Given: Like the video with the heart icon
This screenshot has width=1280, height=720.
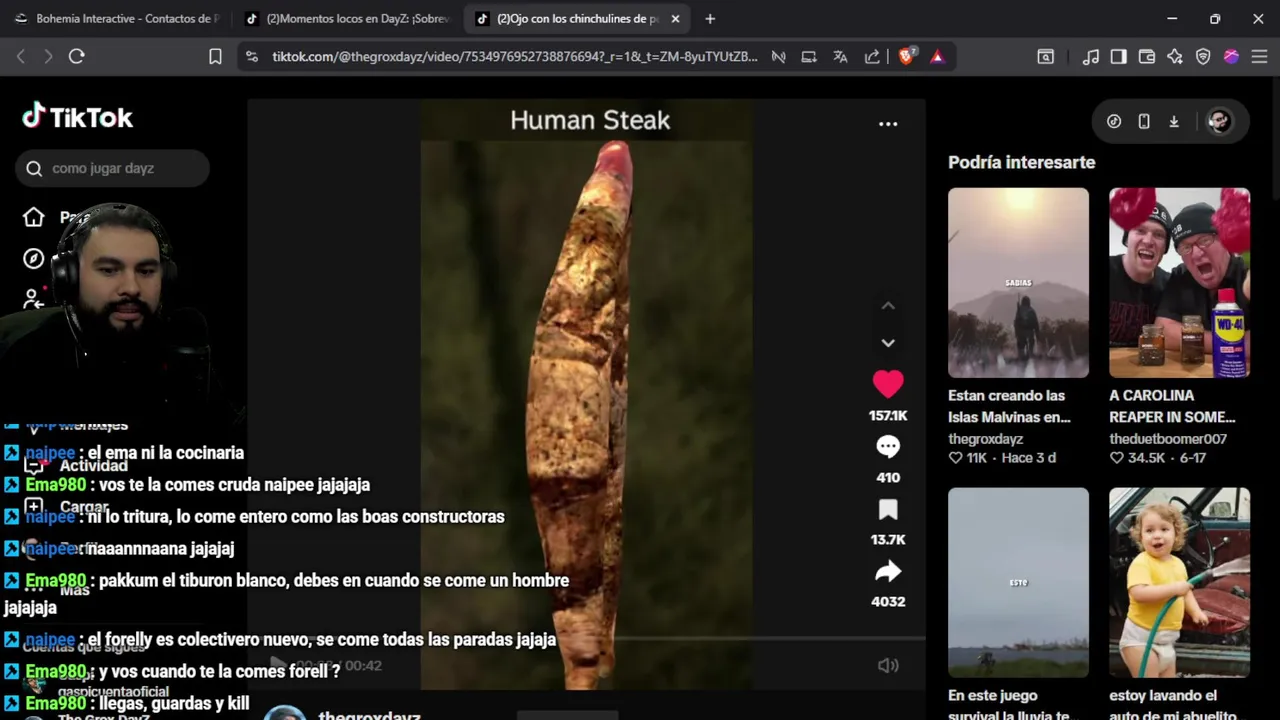Looking at the screenshot, I should tap(888, 384).
